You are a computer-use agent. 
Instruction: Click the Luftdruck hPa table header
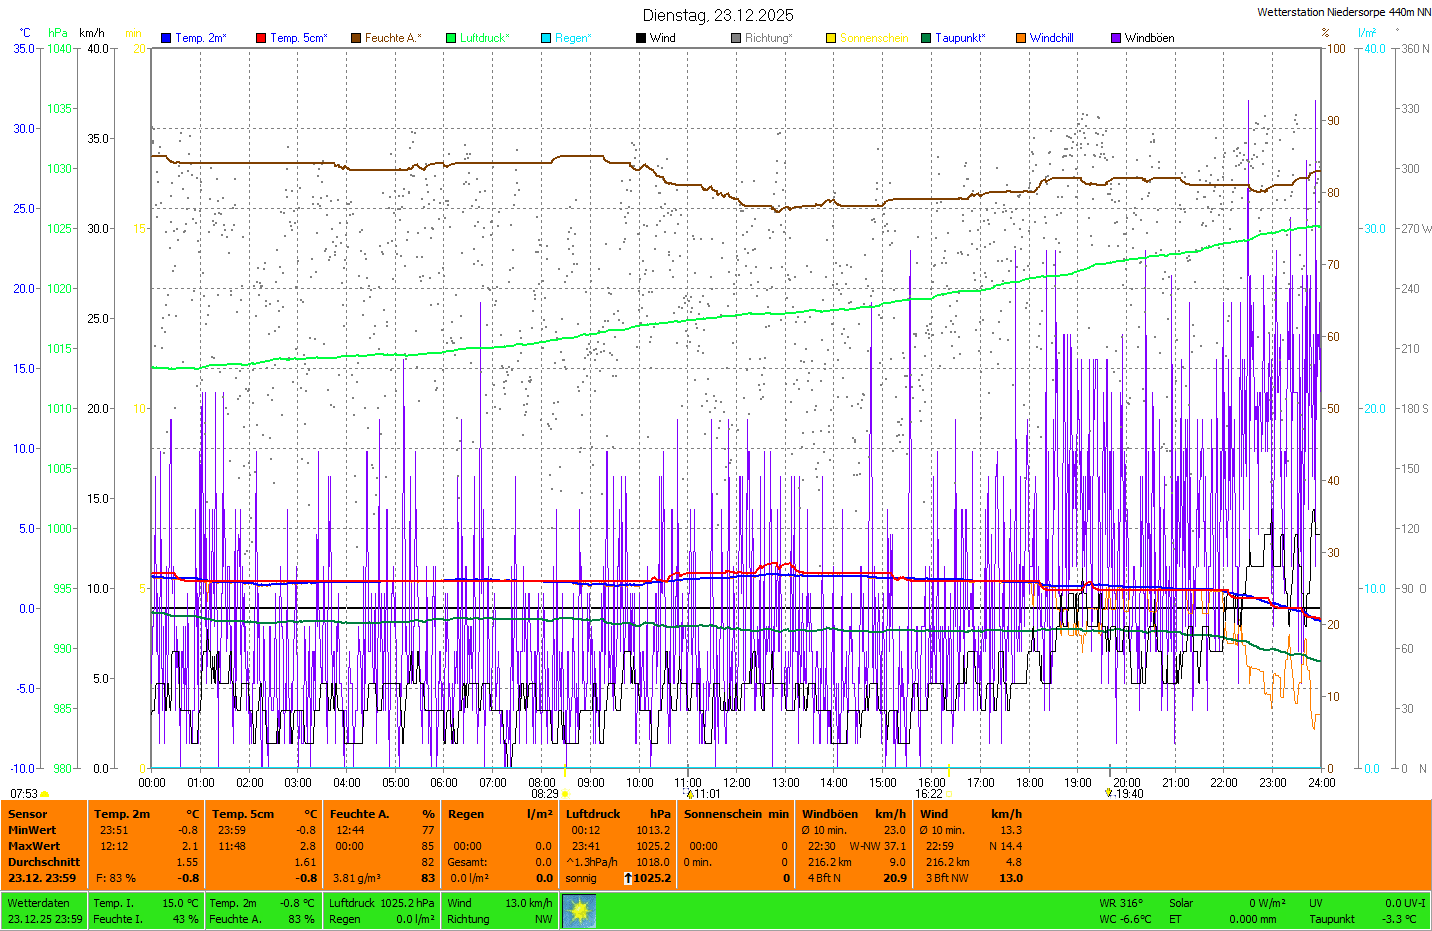click(617, 814)
